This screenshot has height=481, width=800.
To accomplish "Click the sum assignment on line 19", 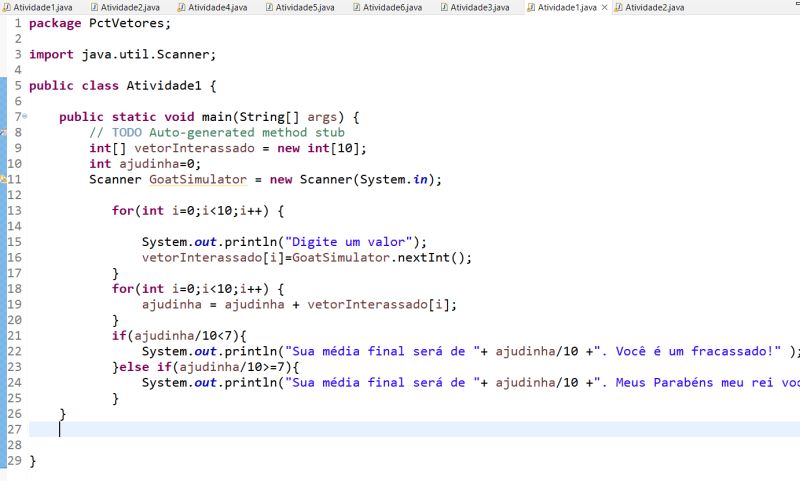I will tap(299, 305).
